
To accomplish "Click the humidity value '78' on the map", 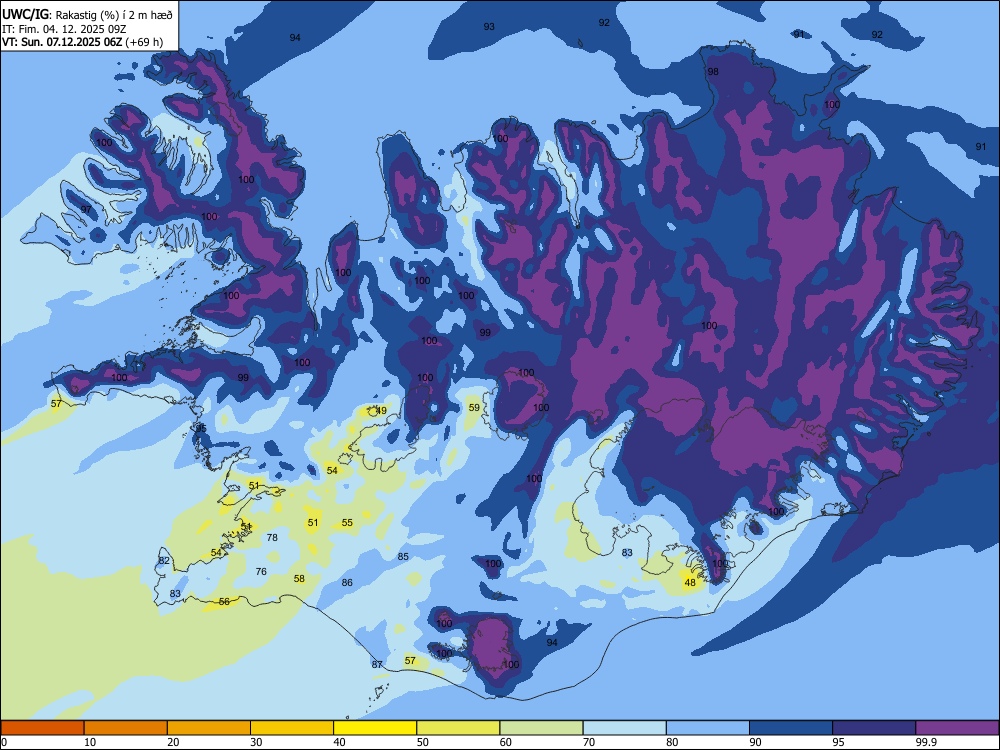I will tap(272, 538).
